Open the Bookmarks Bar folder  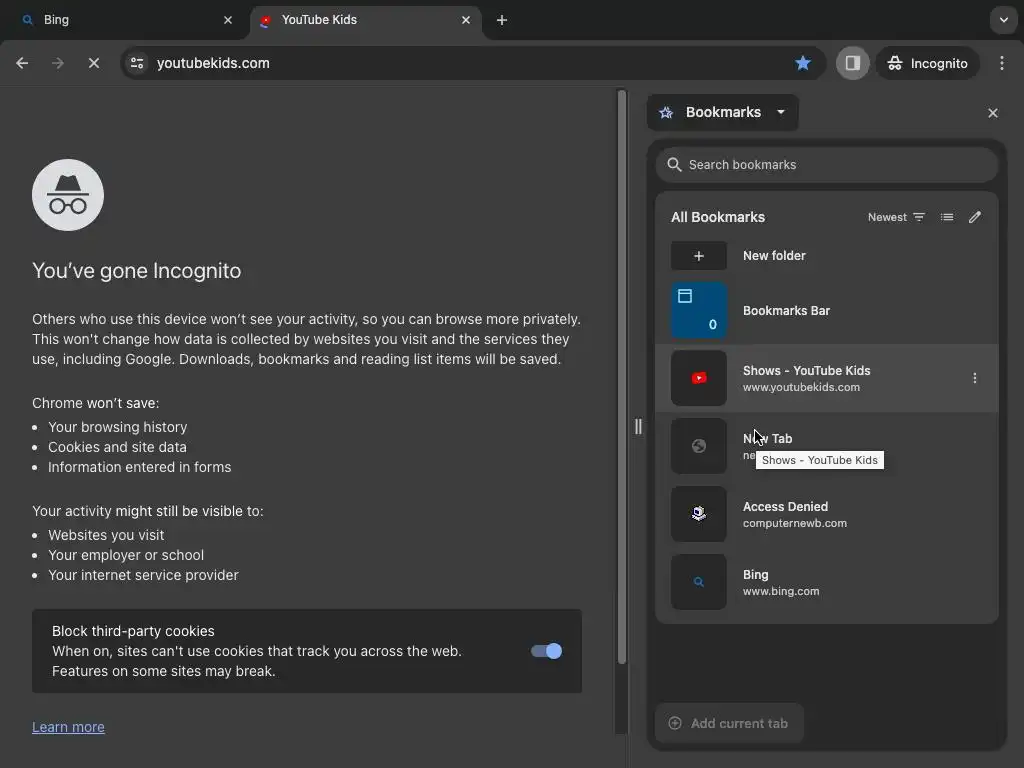(826, 311)
